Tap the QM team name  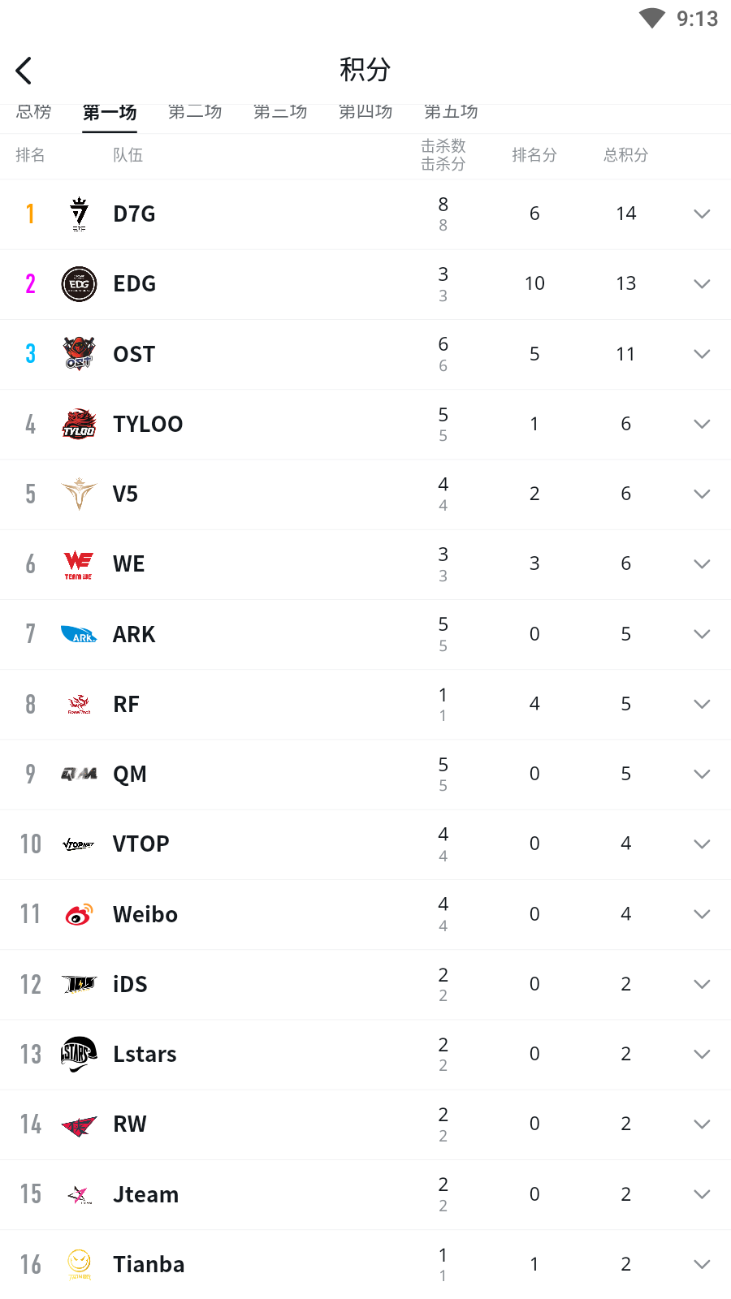tap(130, 774)
